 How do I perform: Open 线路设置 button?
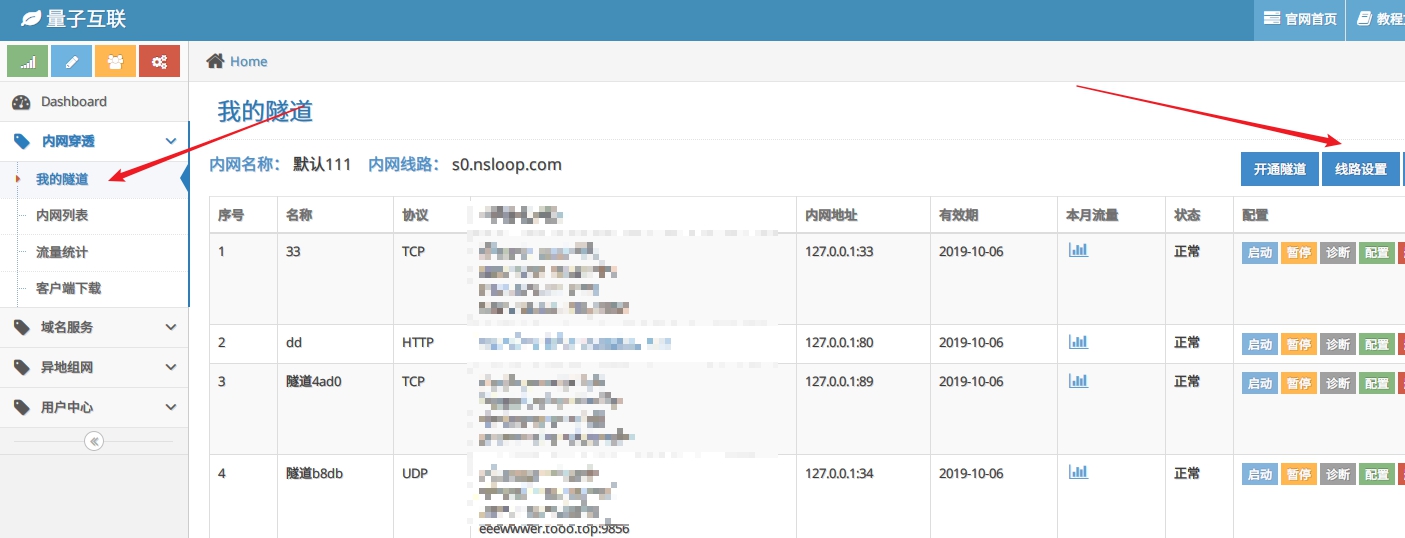click(1361, 169)
